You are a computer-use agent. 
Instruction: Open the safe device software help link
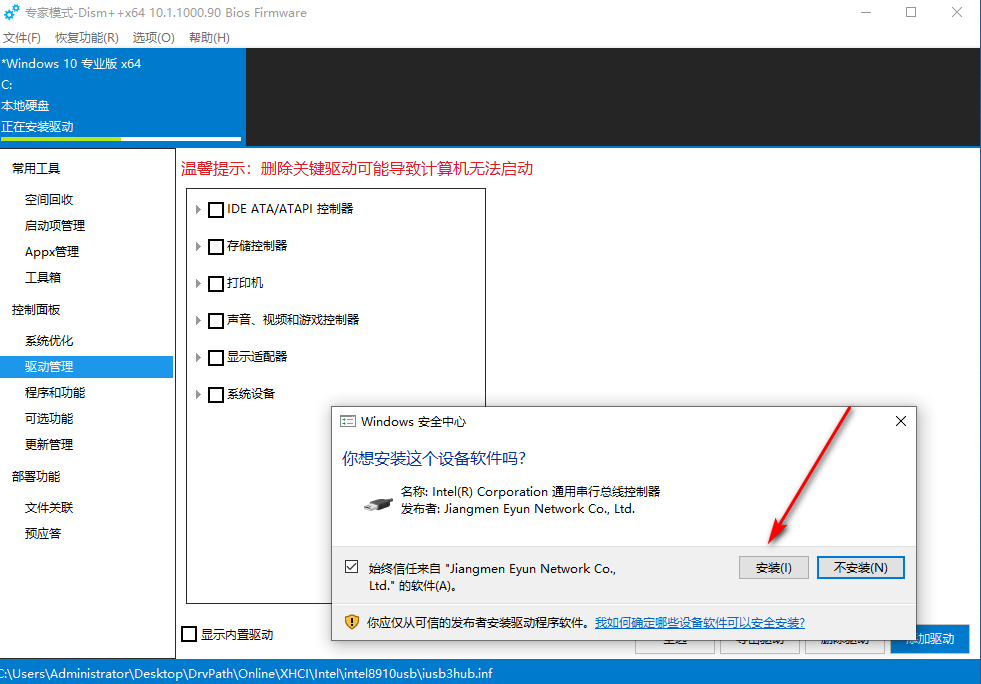pyautogui.click(x=699, y=622)
